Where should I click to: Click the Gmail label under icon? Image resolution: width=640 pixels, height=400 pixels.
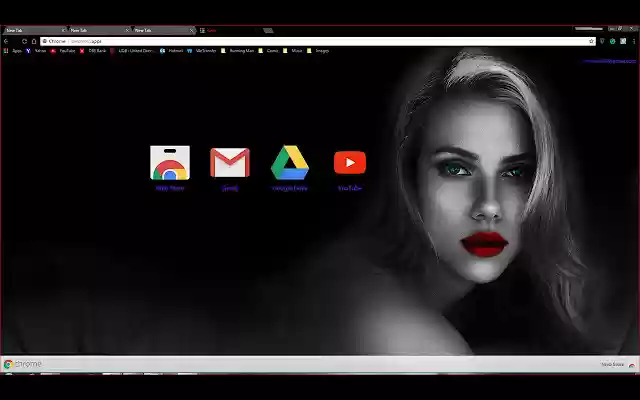[230, 188]
